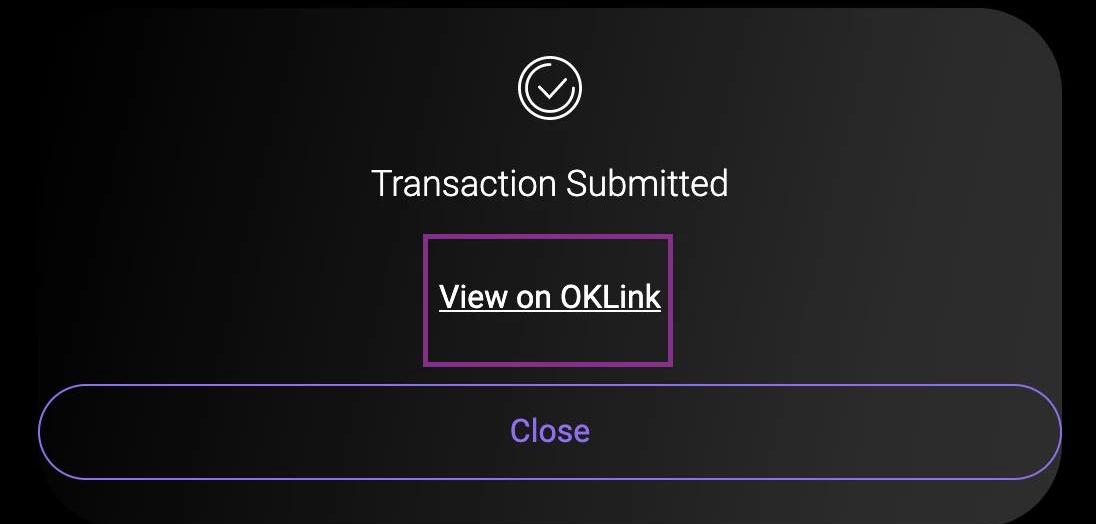Click the purple-outlined Close pill button

[549, 432]
